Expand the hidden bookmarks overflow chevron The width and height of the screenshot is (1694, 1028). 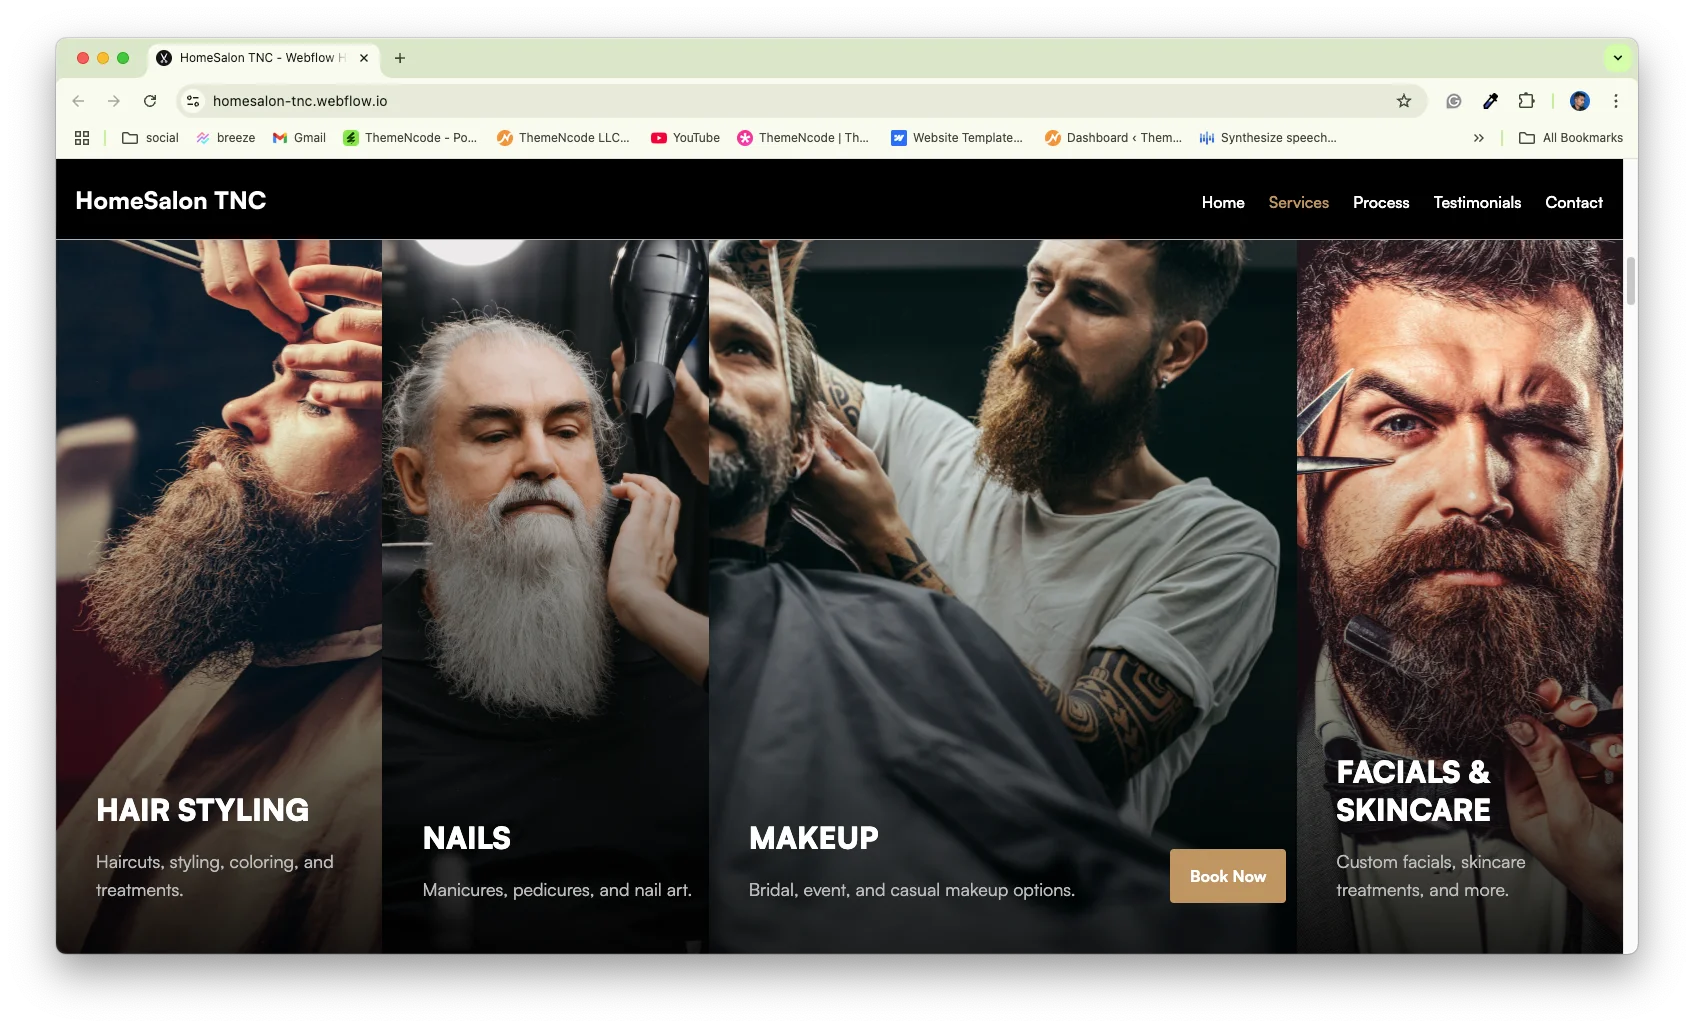click(x=1478, y=138)
